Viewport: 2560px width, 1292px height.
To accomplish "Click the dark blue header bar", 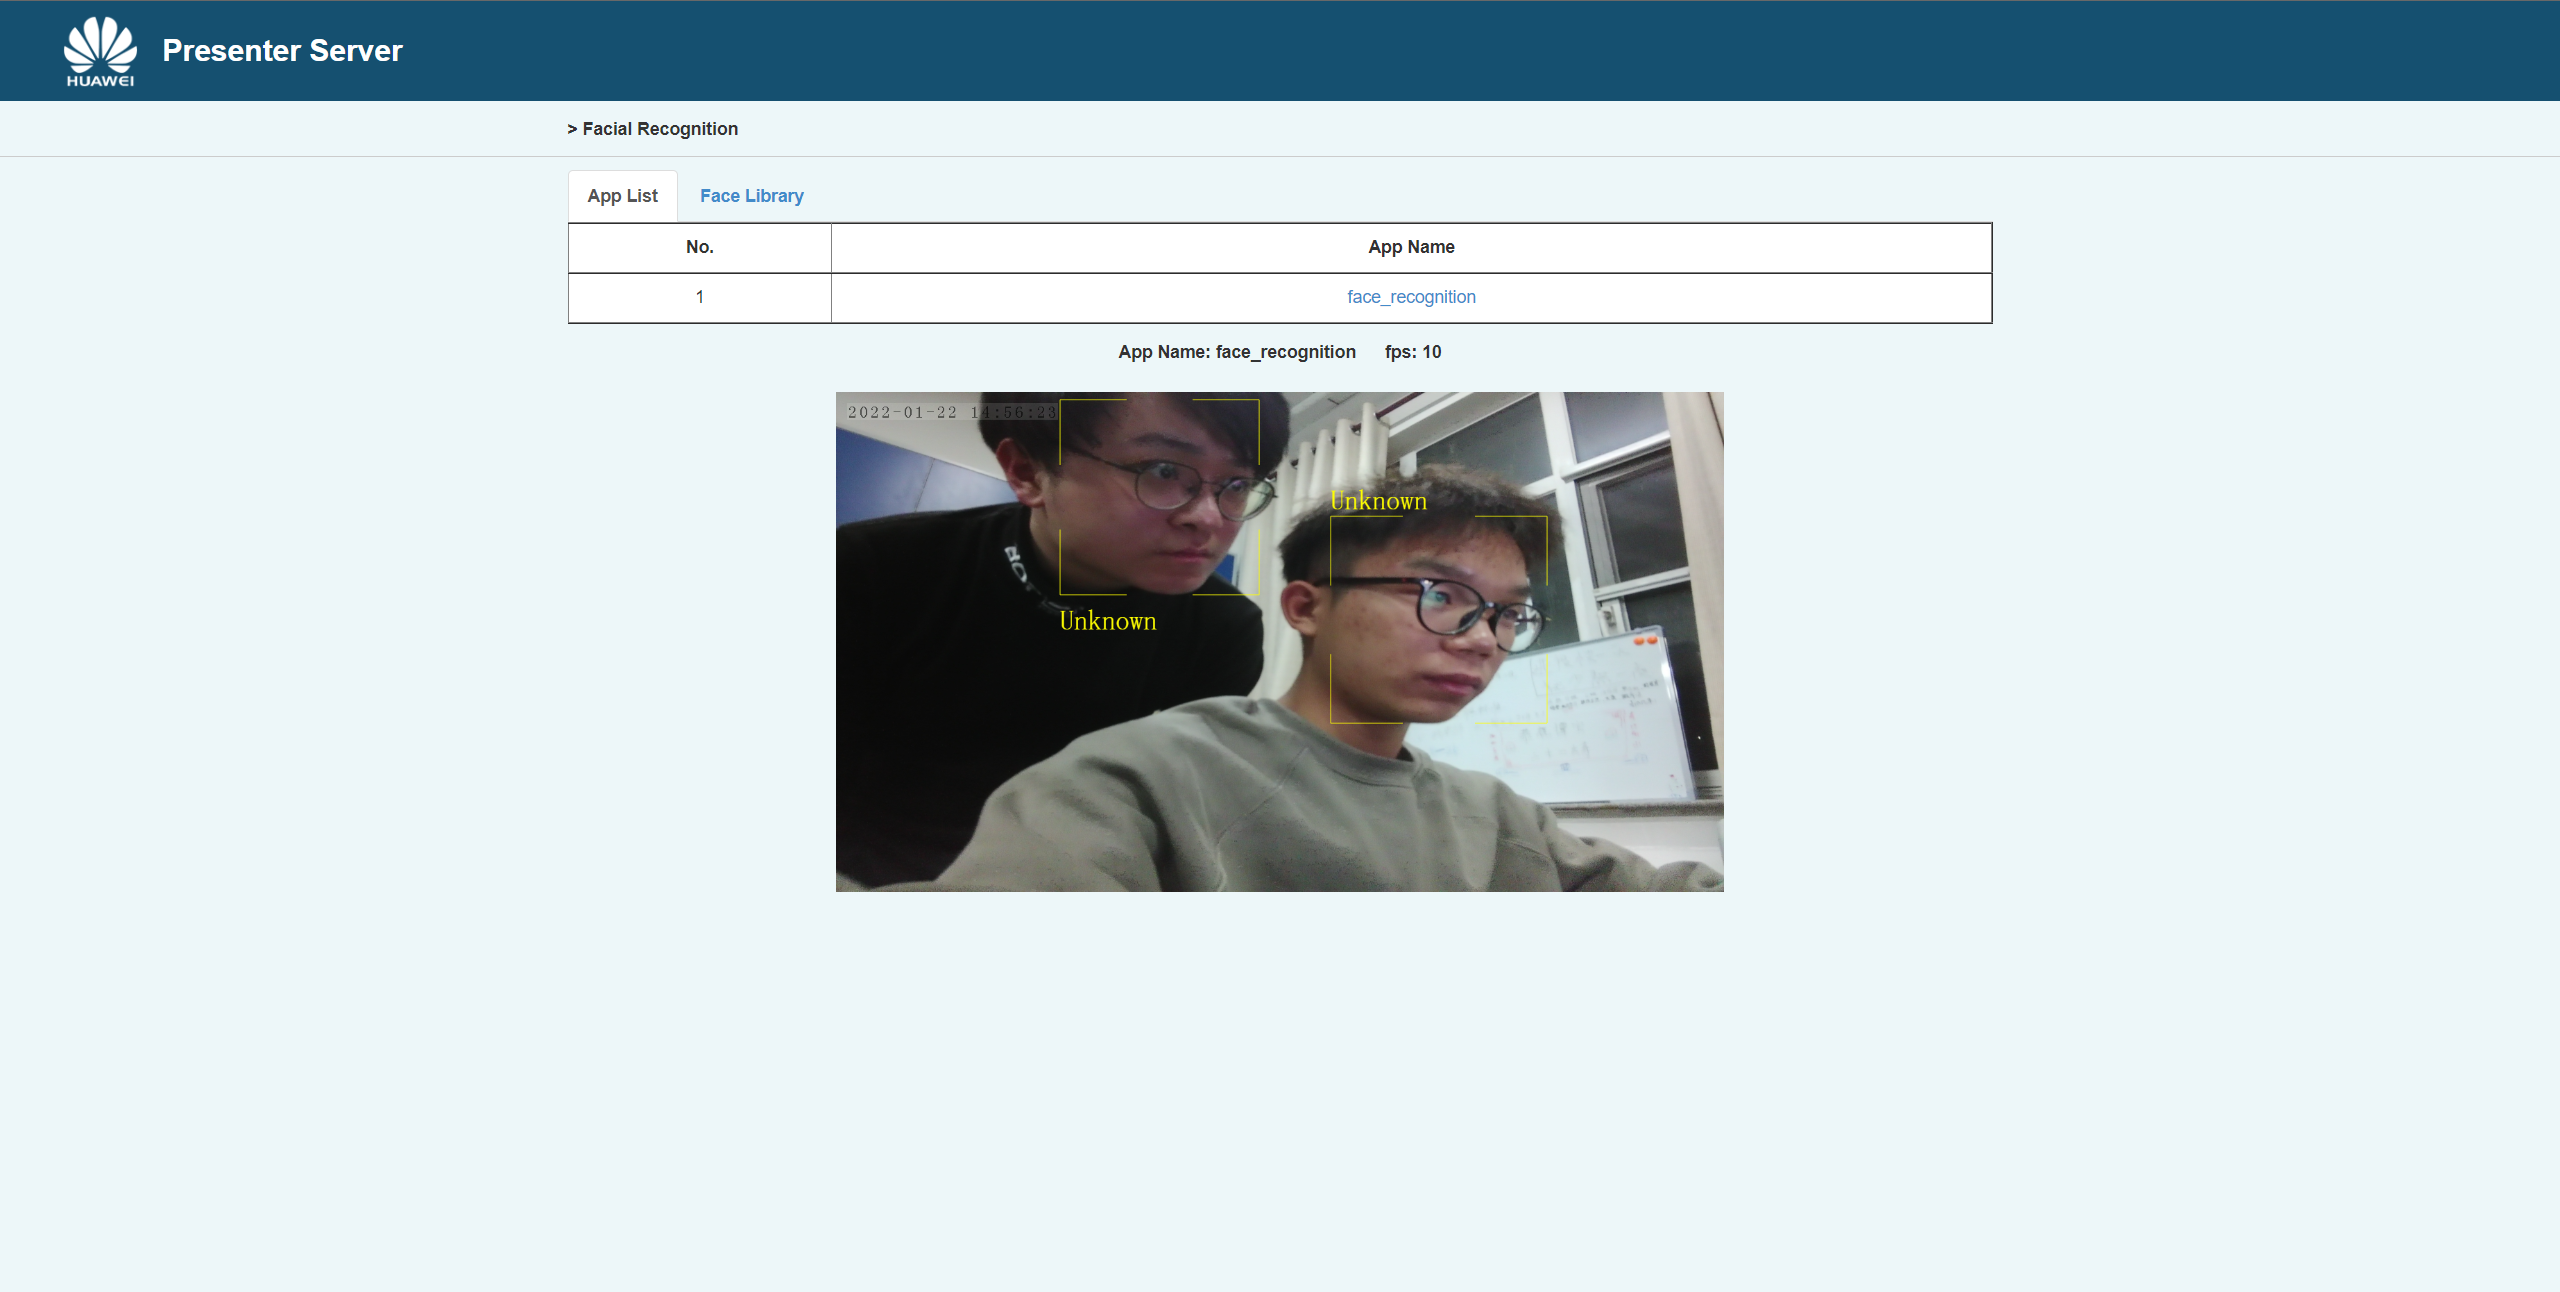I will click(1400, 50).
